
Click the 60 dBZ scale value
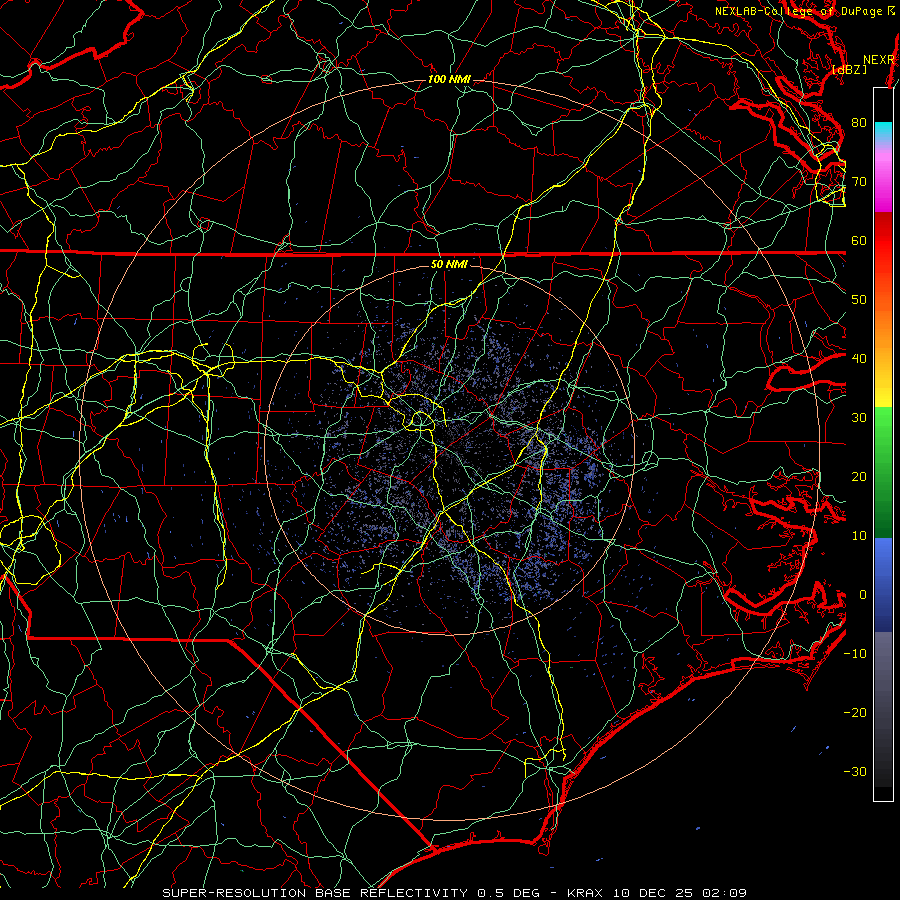859,240
